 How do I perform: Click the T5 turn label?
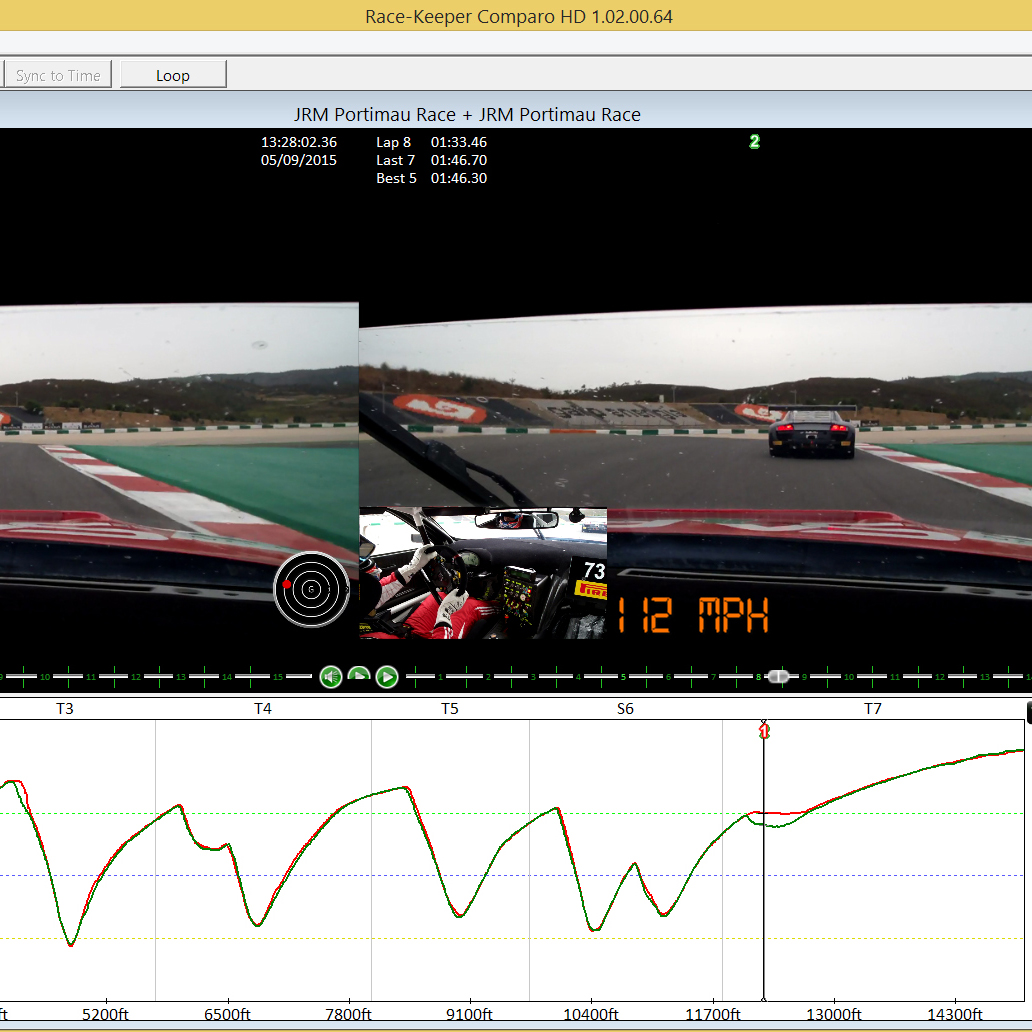click(x=450, y=709)
